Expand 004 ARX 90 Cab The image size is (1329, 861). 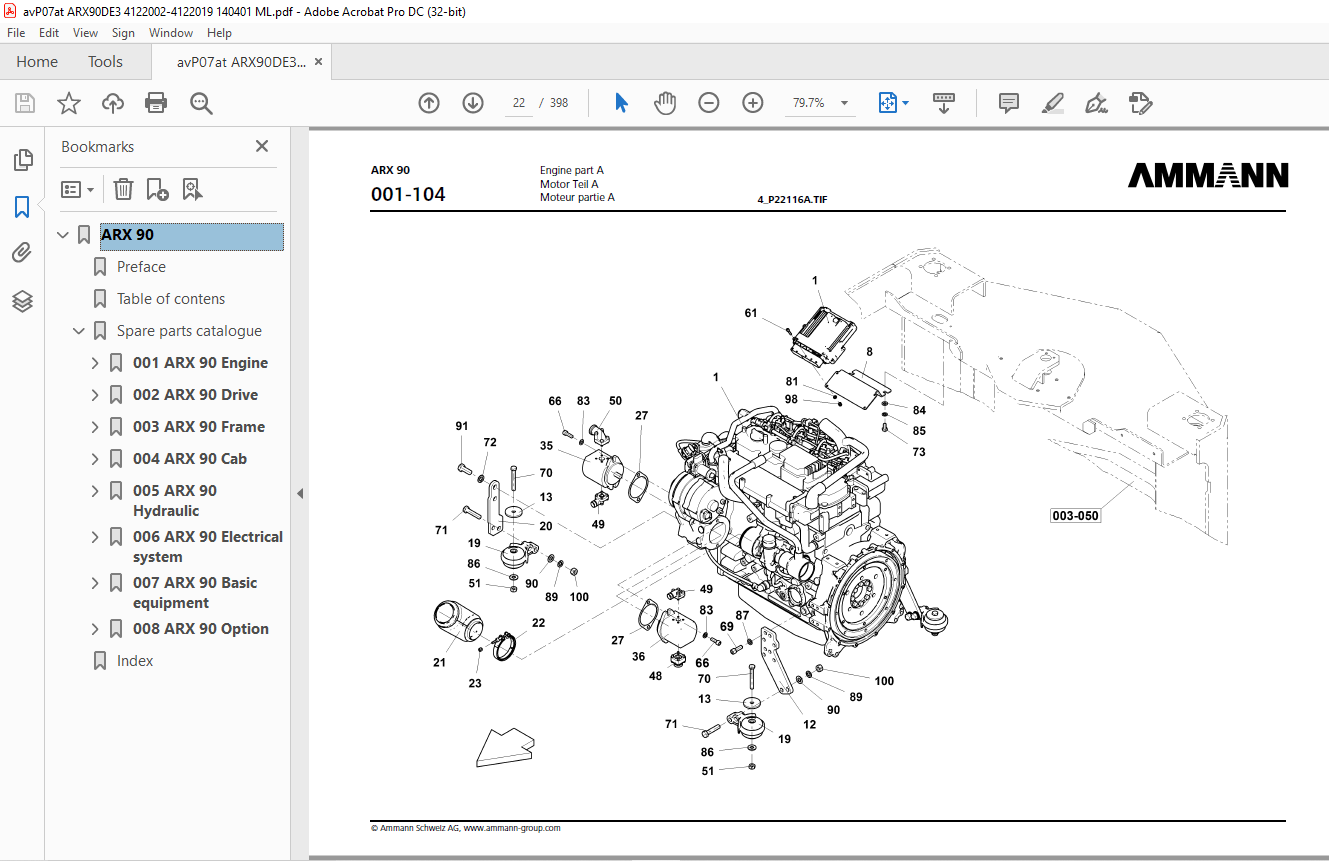pyautogui.click(x=95, y=459)
